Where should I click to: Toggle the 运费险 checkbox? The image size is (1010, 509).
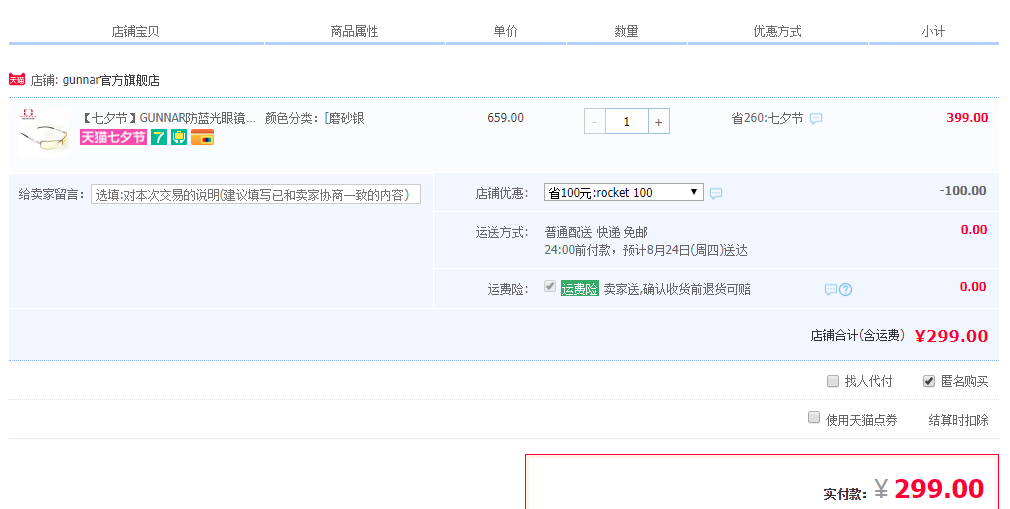[549, 286]
